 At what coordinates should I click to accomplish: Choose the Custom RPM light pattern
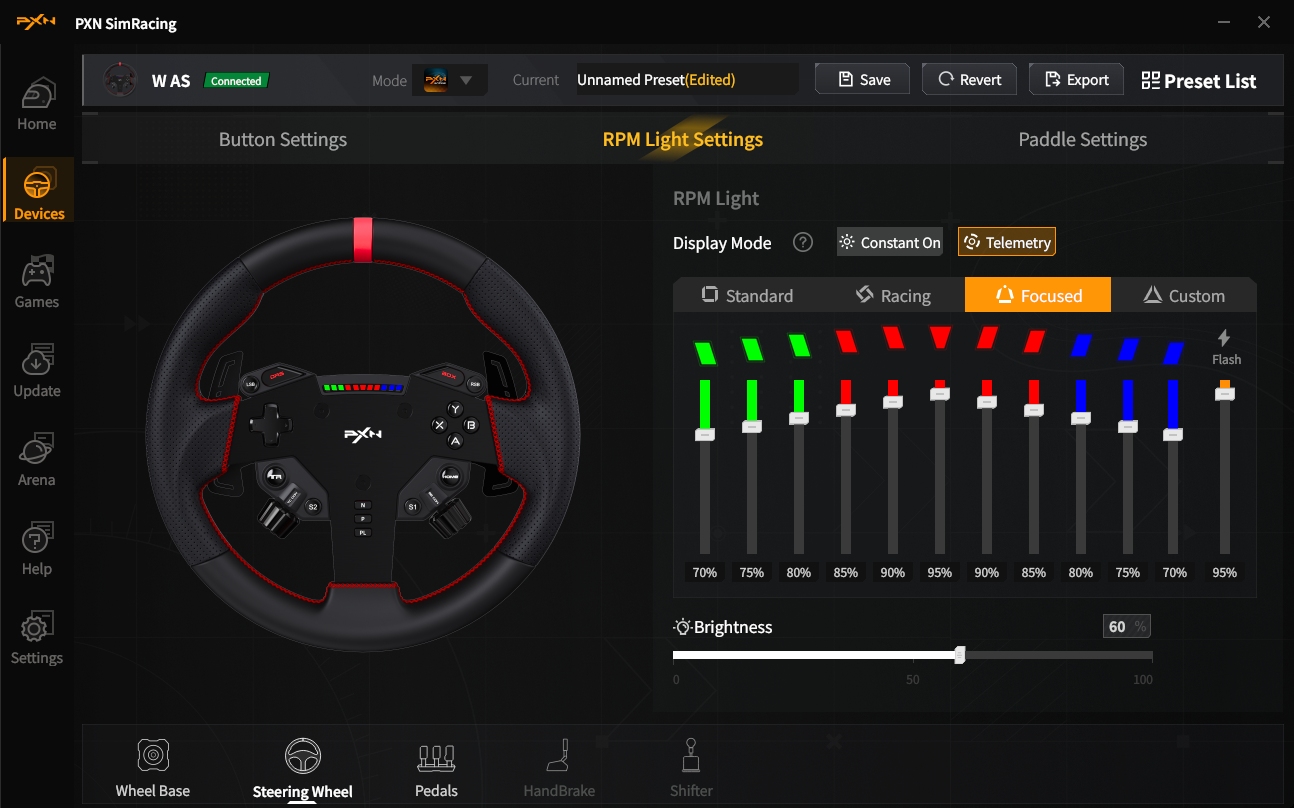pyautogui.click(x=1183, y=295)
